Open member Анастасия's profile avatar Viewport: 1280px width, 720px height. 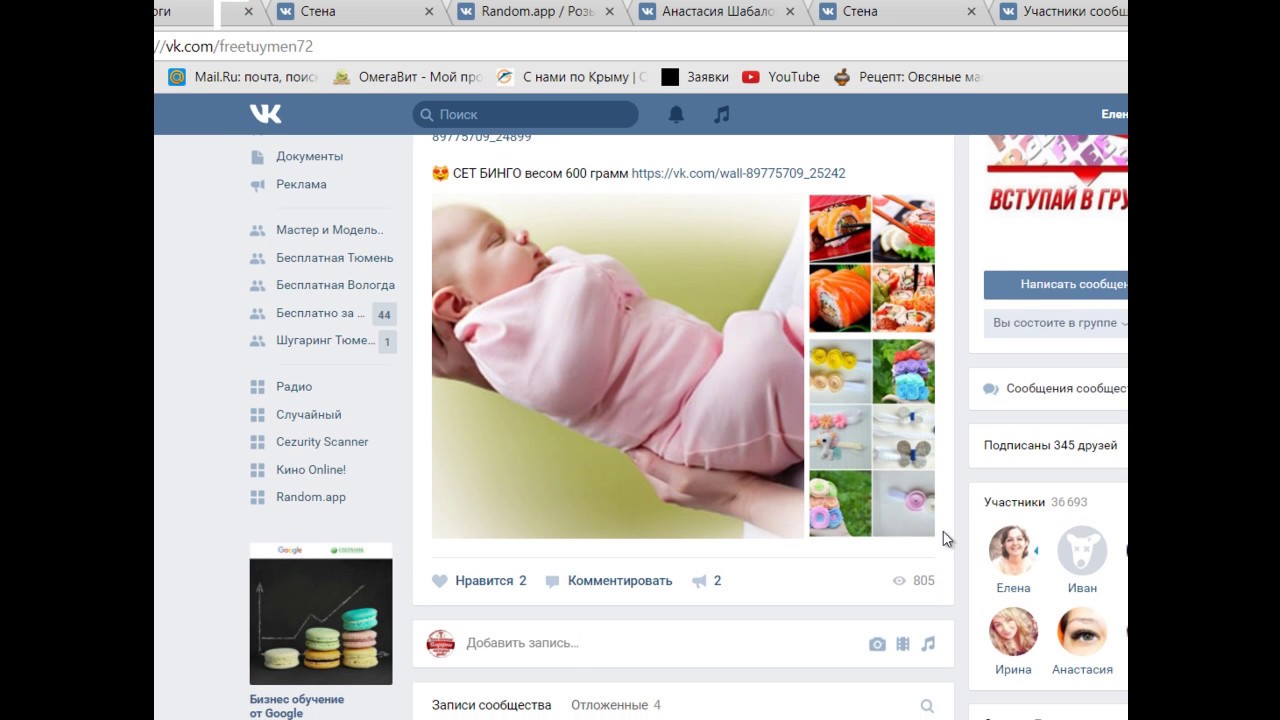1082,632
